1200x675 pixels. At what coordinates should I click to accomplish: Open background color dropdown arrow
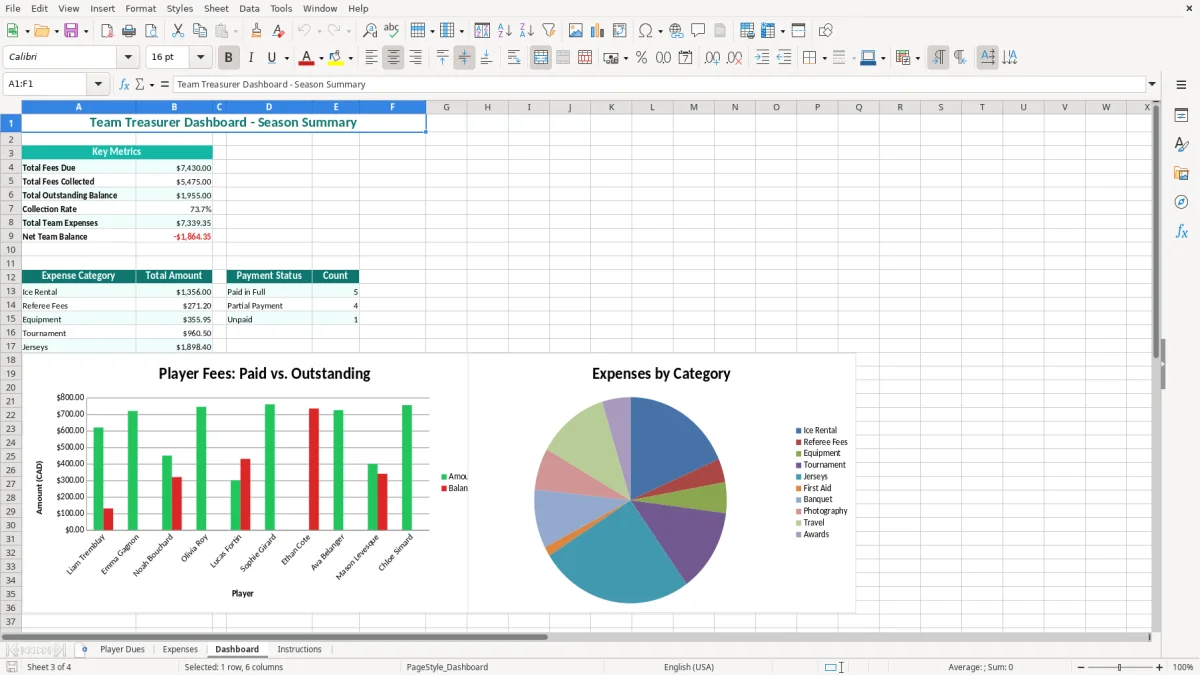(x=350, y=58)
